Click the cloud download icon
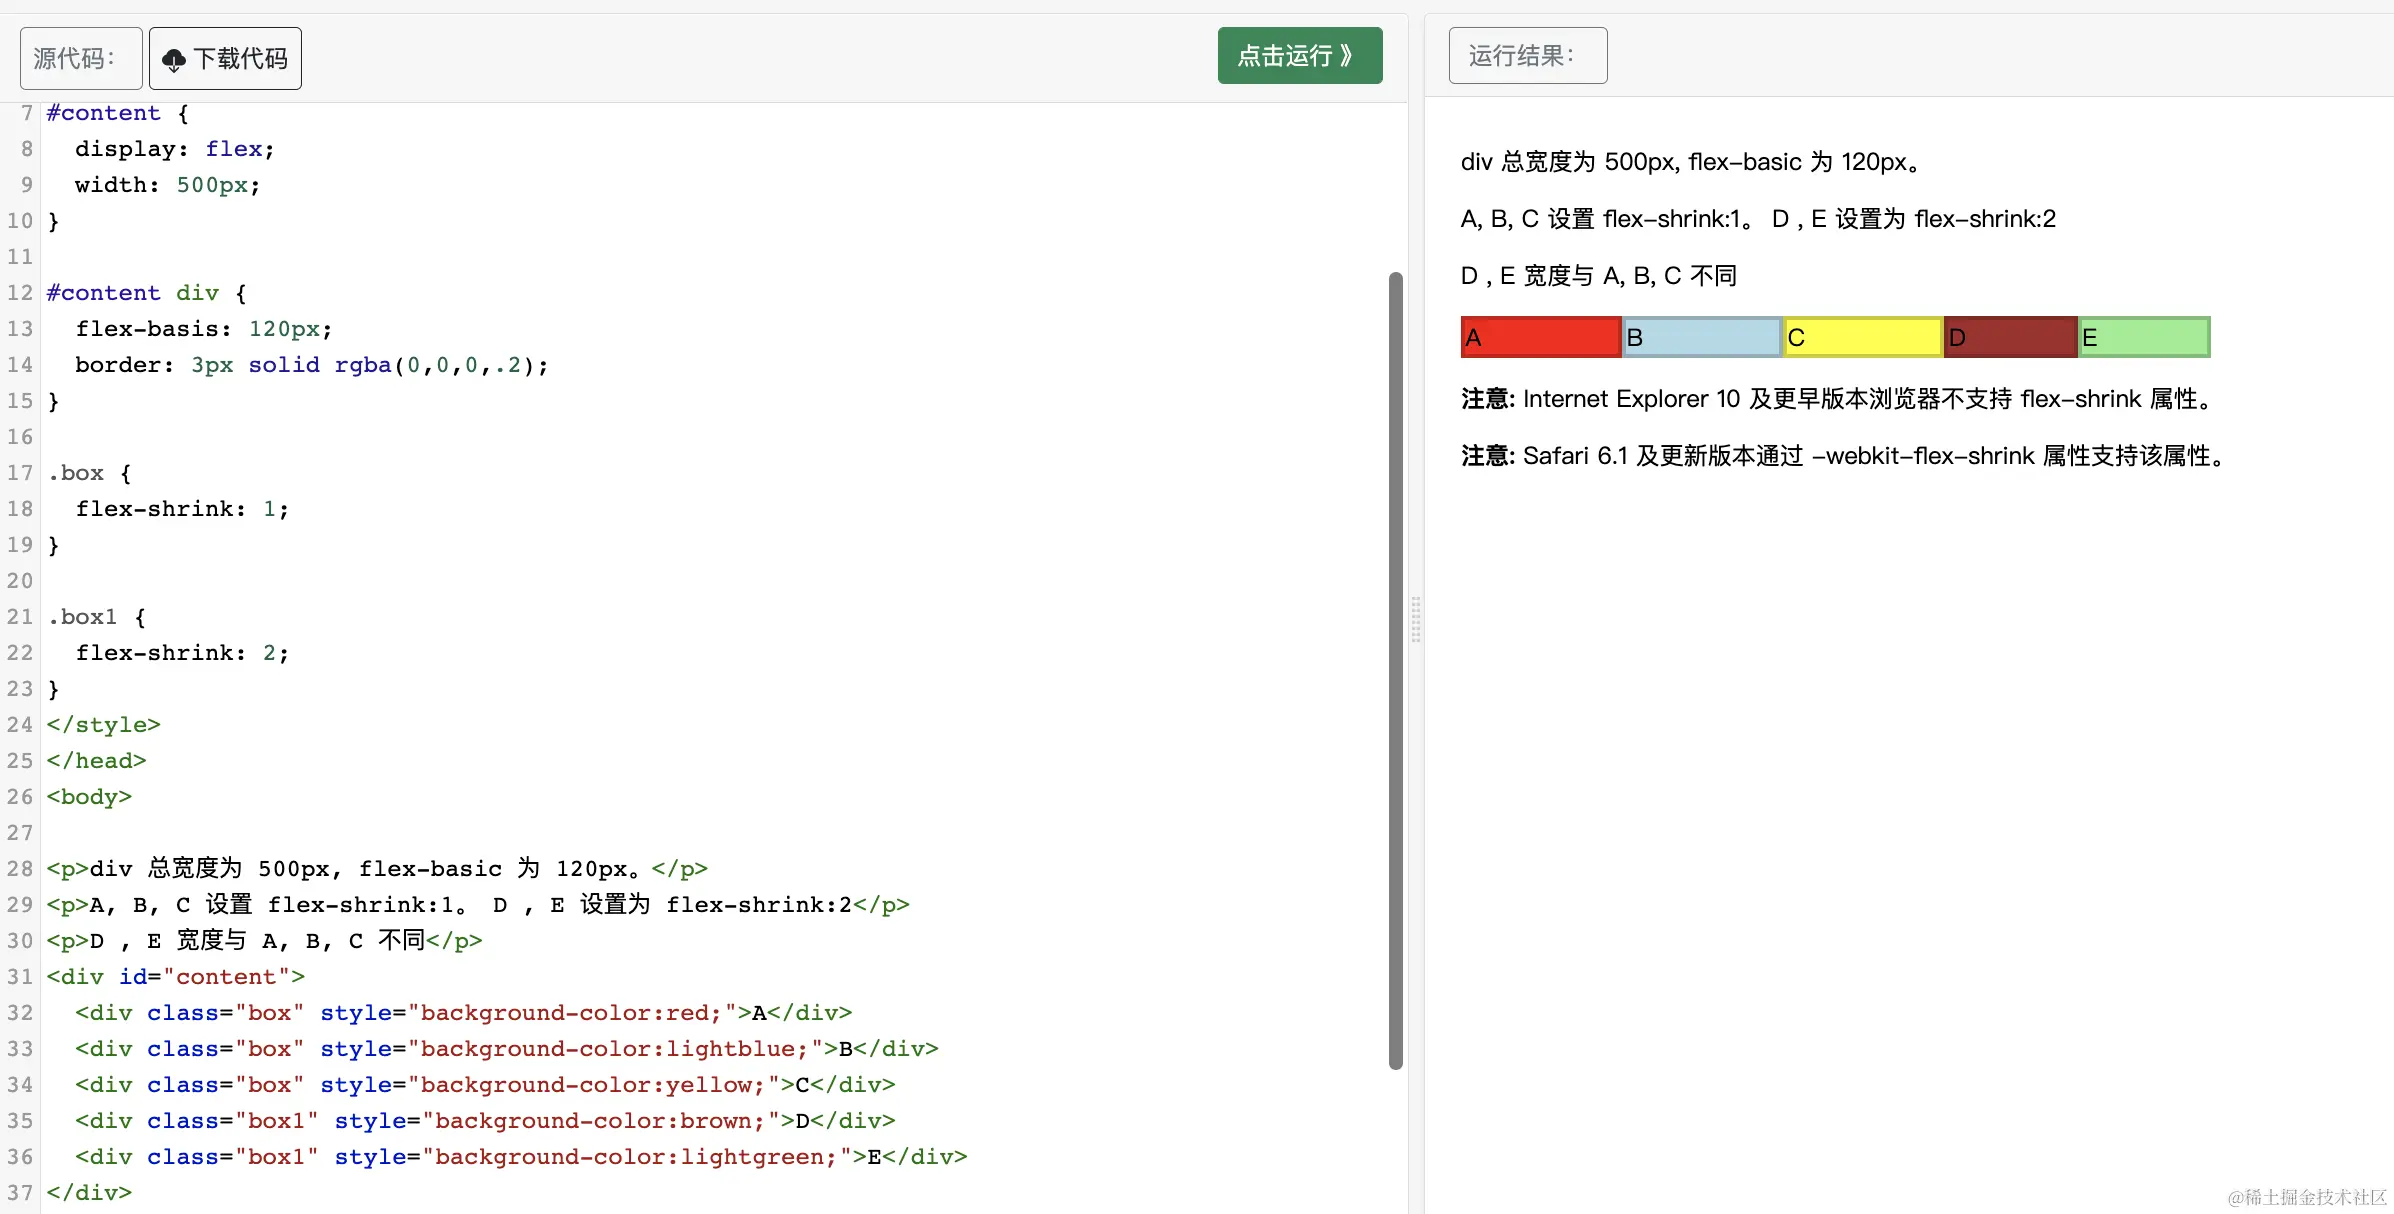2394x1214 pixels. (174, 60)
